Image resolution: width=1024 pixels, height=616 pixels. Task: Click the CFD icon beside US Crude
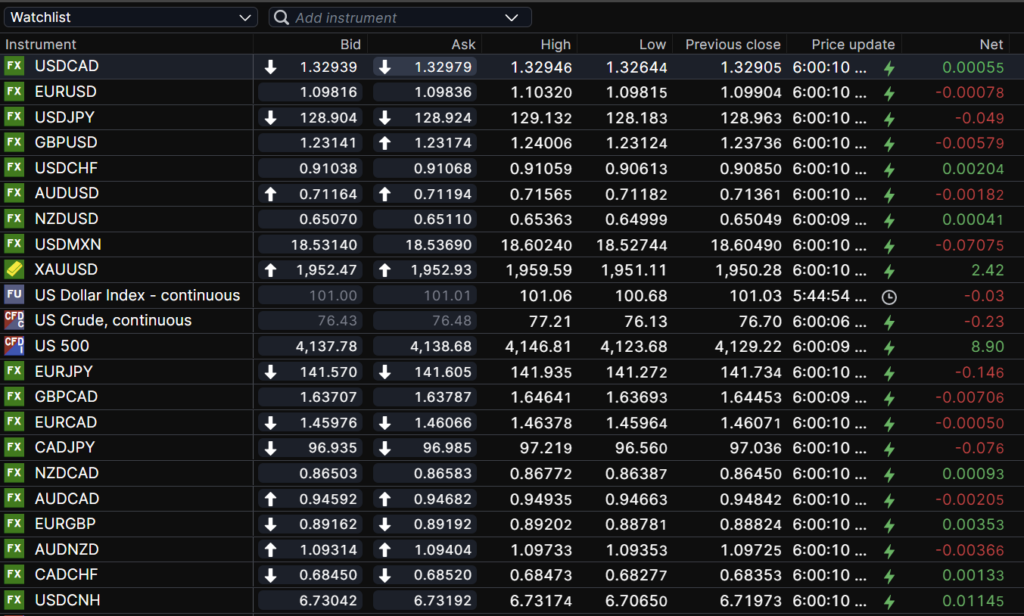coord(14,321)
